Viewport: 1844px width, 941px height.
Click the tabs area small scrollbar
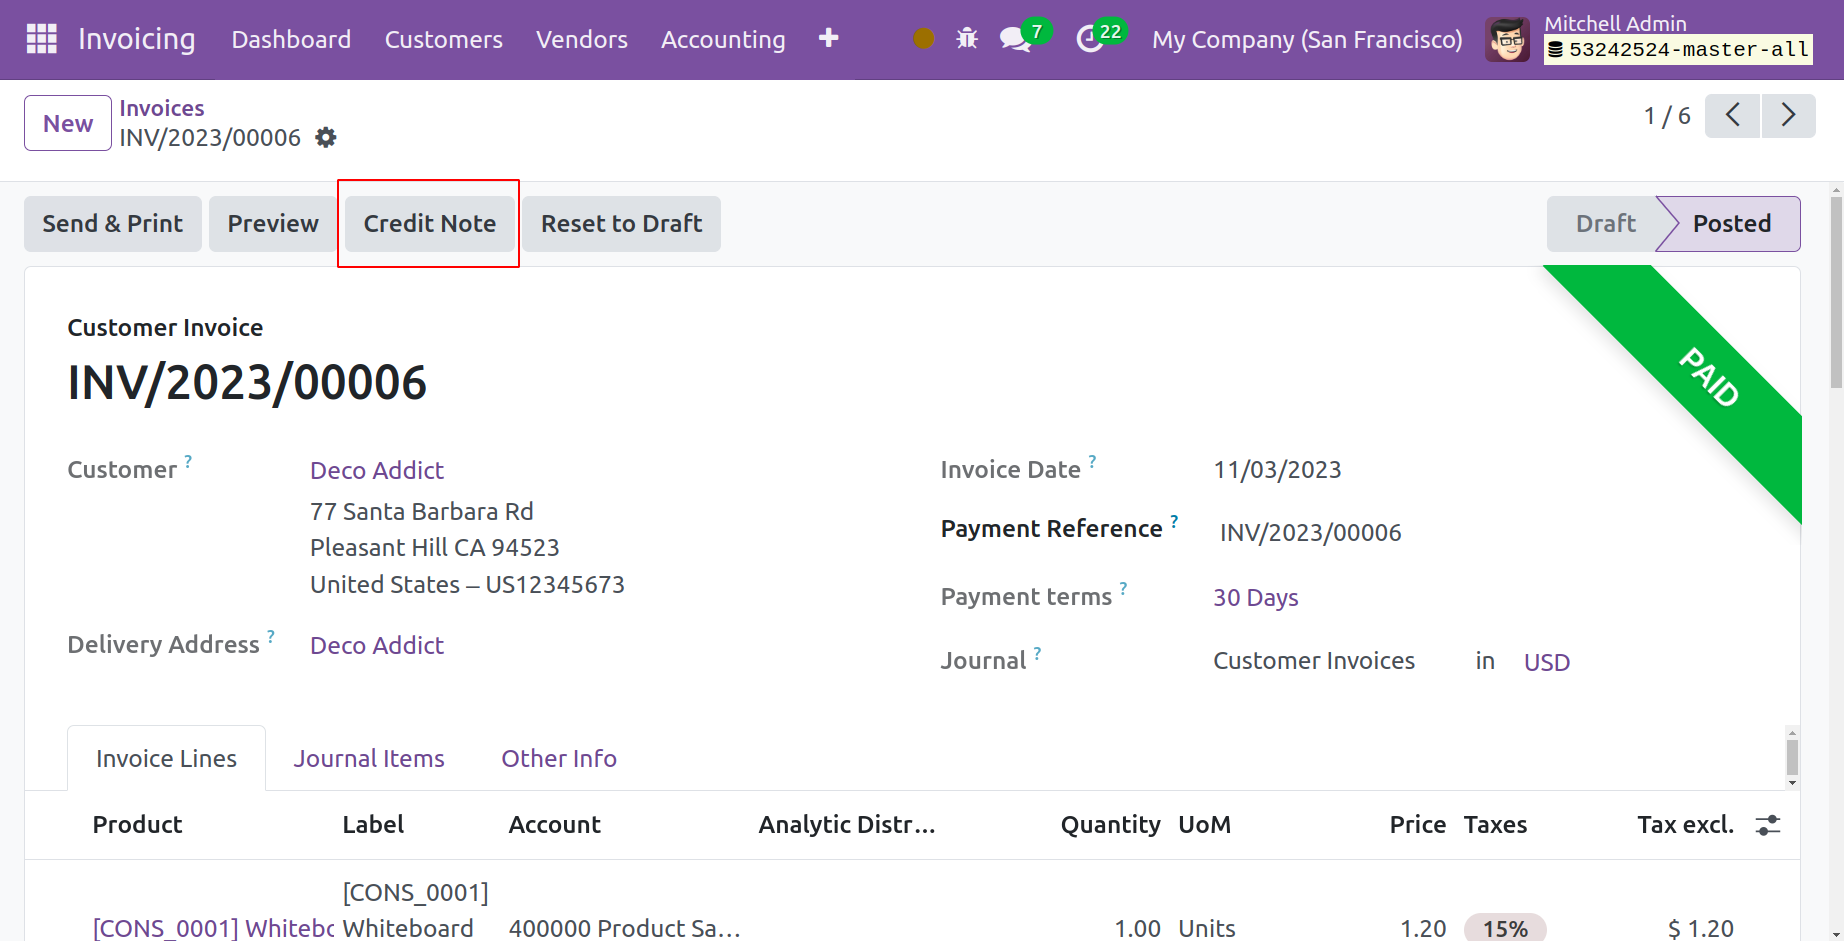1792,757
